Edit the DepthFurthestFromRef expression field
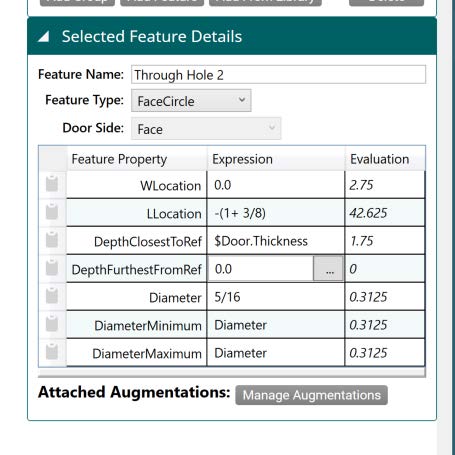This screenshot has height=455, width=455. (x=261, y=269)
